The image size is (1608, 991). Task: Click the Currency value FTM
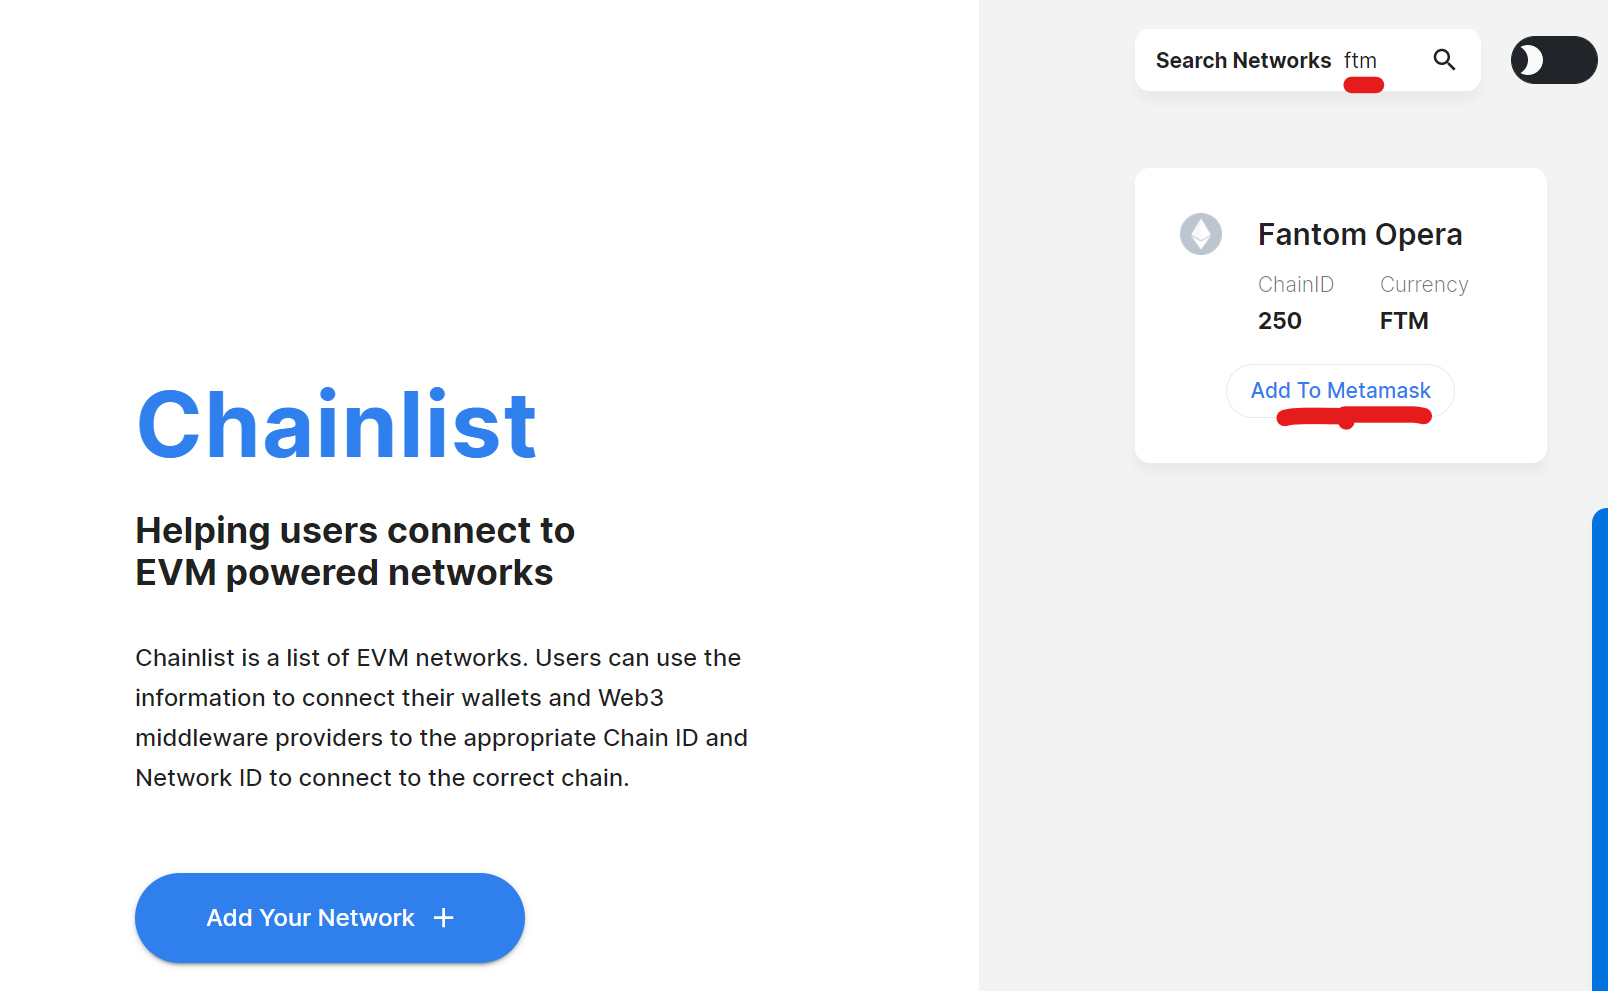point(1403,321)
